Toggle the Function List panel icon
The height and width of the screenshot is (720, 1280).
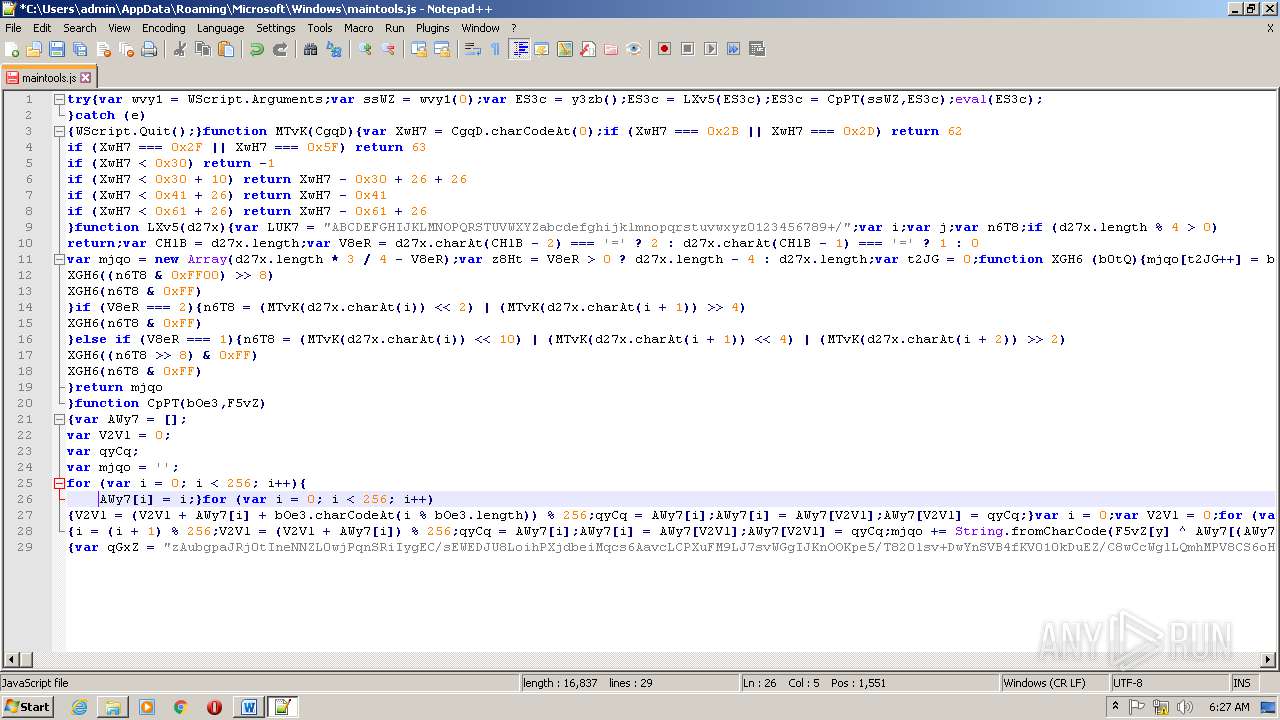coord(588,49)
